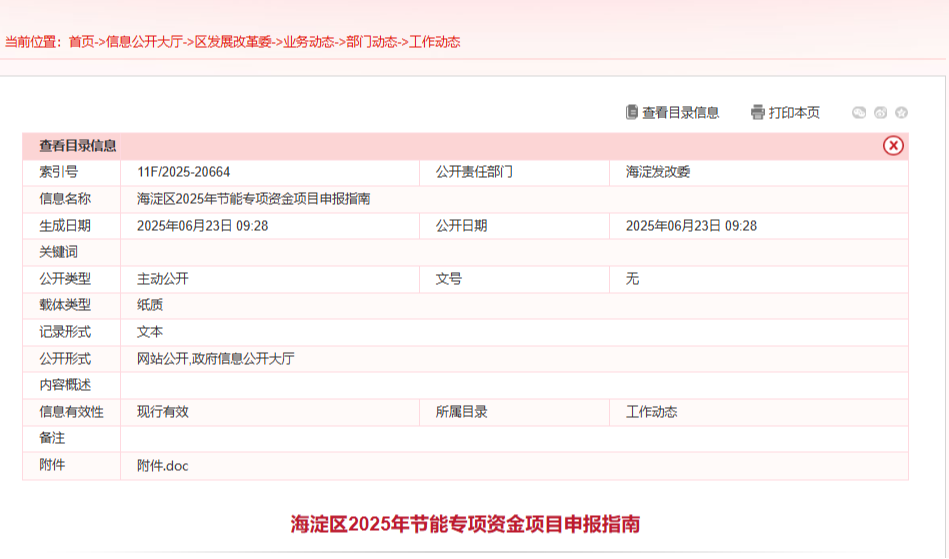Click the 信息有效性 row label
This screenshot has height=559, width=949.
tap(71, 412)
